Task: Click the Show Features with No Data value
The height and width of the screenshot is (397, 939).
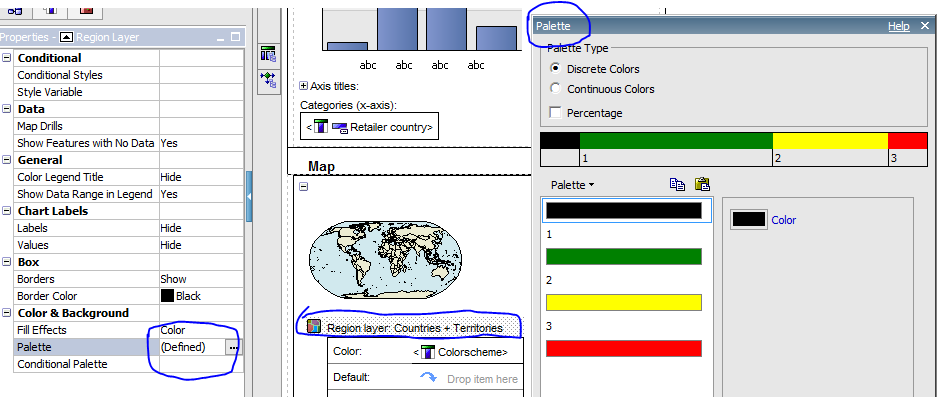Action: pos(202,143)
